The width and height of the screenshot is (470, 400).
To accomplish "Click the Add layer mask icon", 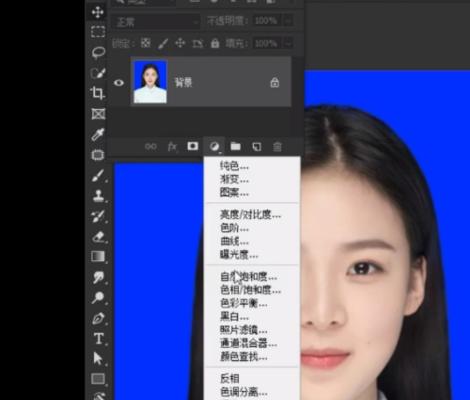I will (193, 146).
